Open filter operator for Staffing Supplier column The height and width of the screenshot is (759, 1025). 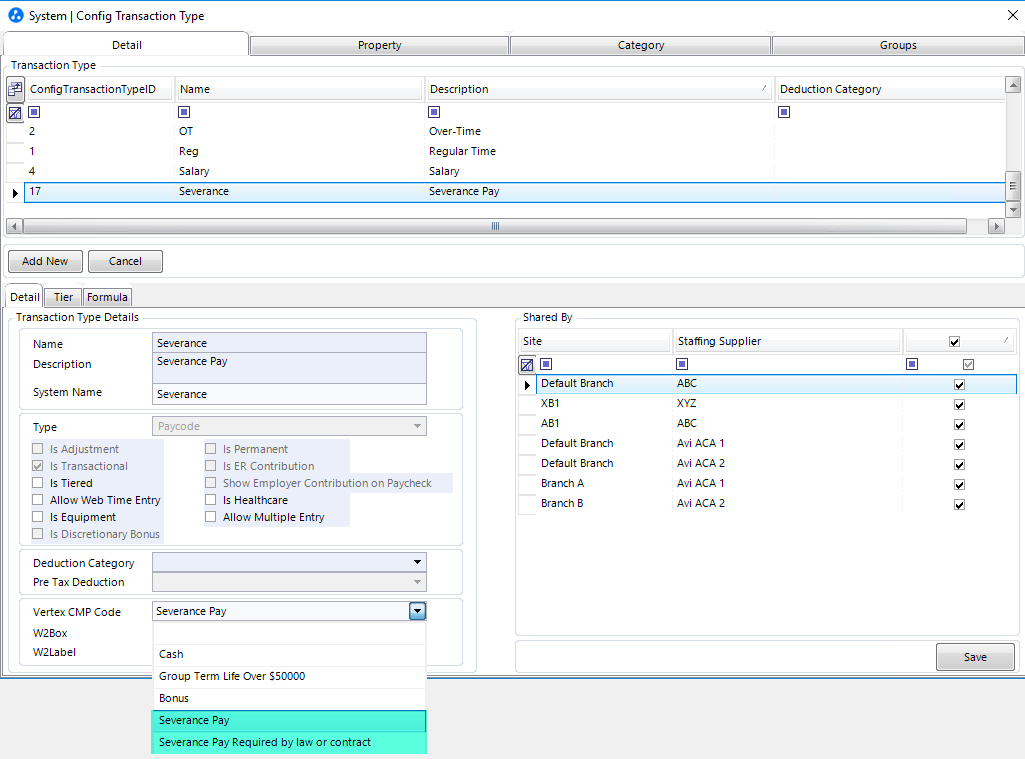coord(682,364)
